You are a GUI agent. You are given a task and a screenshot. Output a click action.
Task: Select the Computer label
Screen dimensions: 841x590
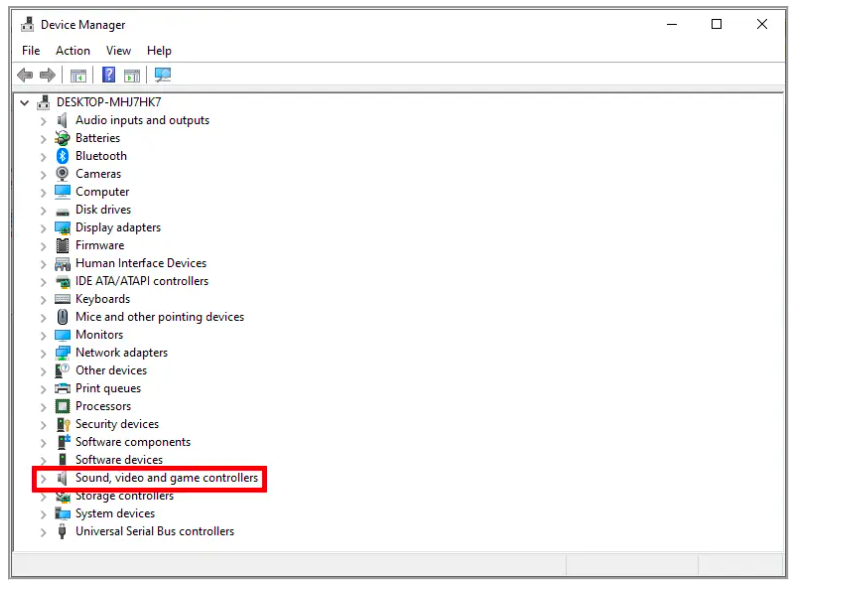(x=102, y=191)
